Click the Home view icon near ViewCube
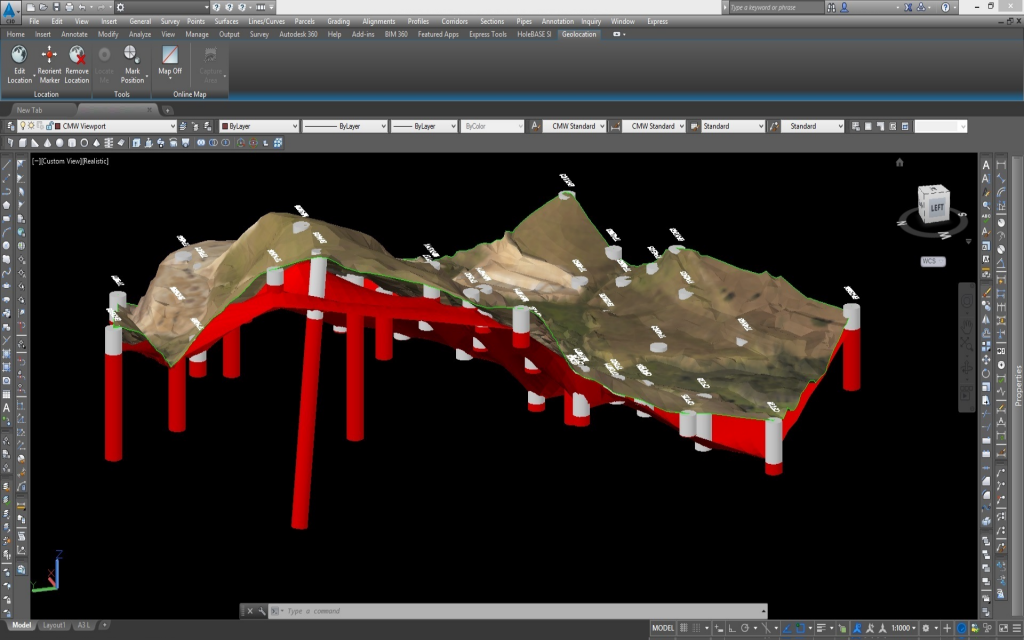 (x=900, y=162)
